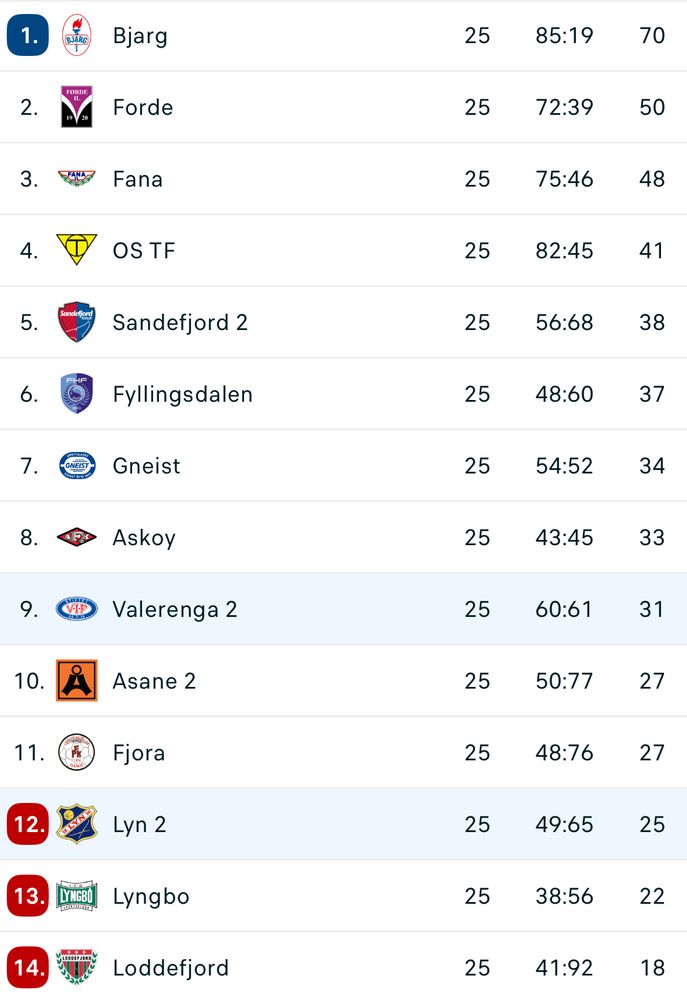Select the Fyllingsdalen purple crest
The width and height of the screenshot is (687, 1000).
[x=77, y=393]
